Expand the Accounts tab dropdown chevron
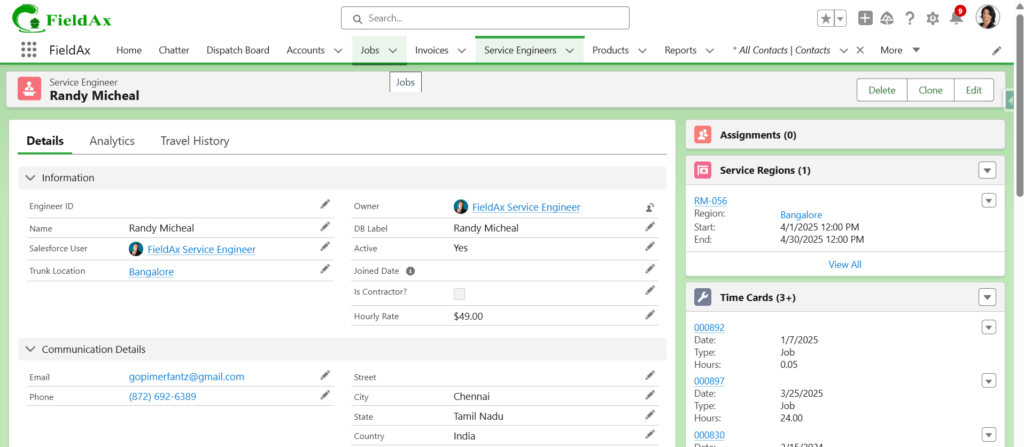The width and height of the screenshot is (1024, 447). point(338,50)
